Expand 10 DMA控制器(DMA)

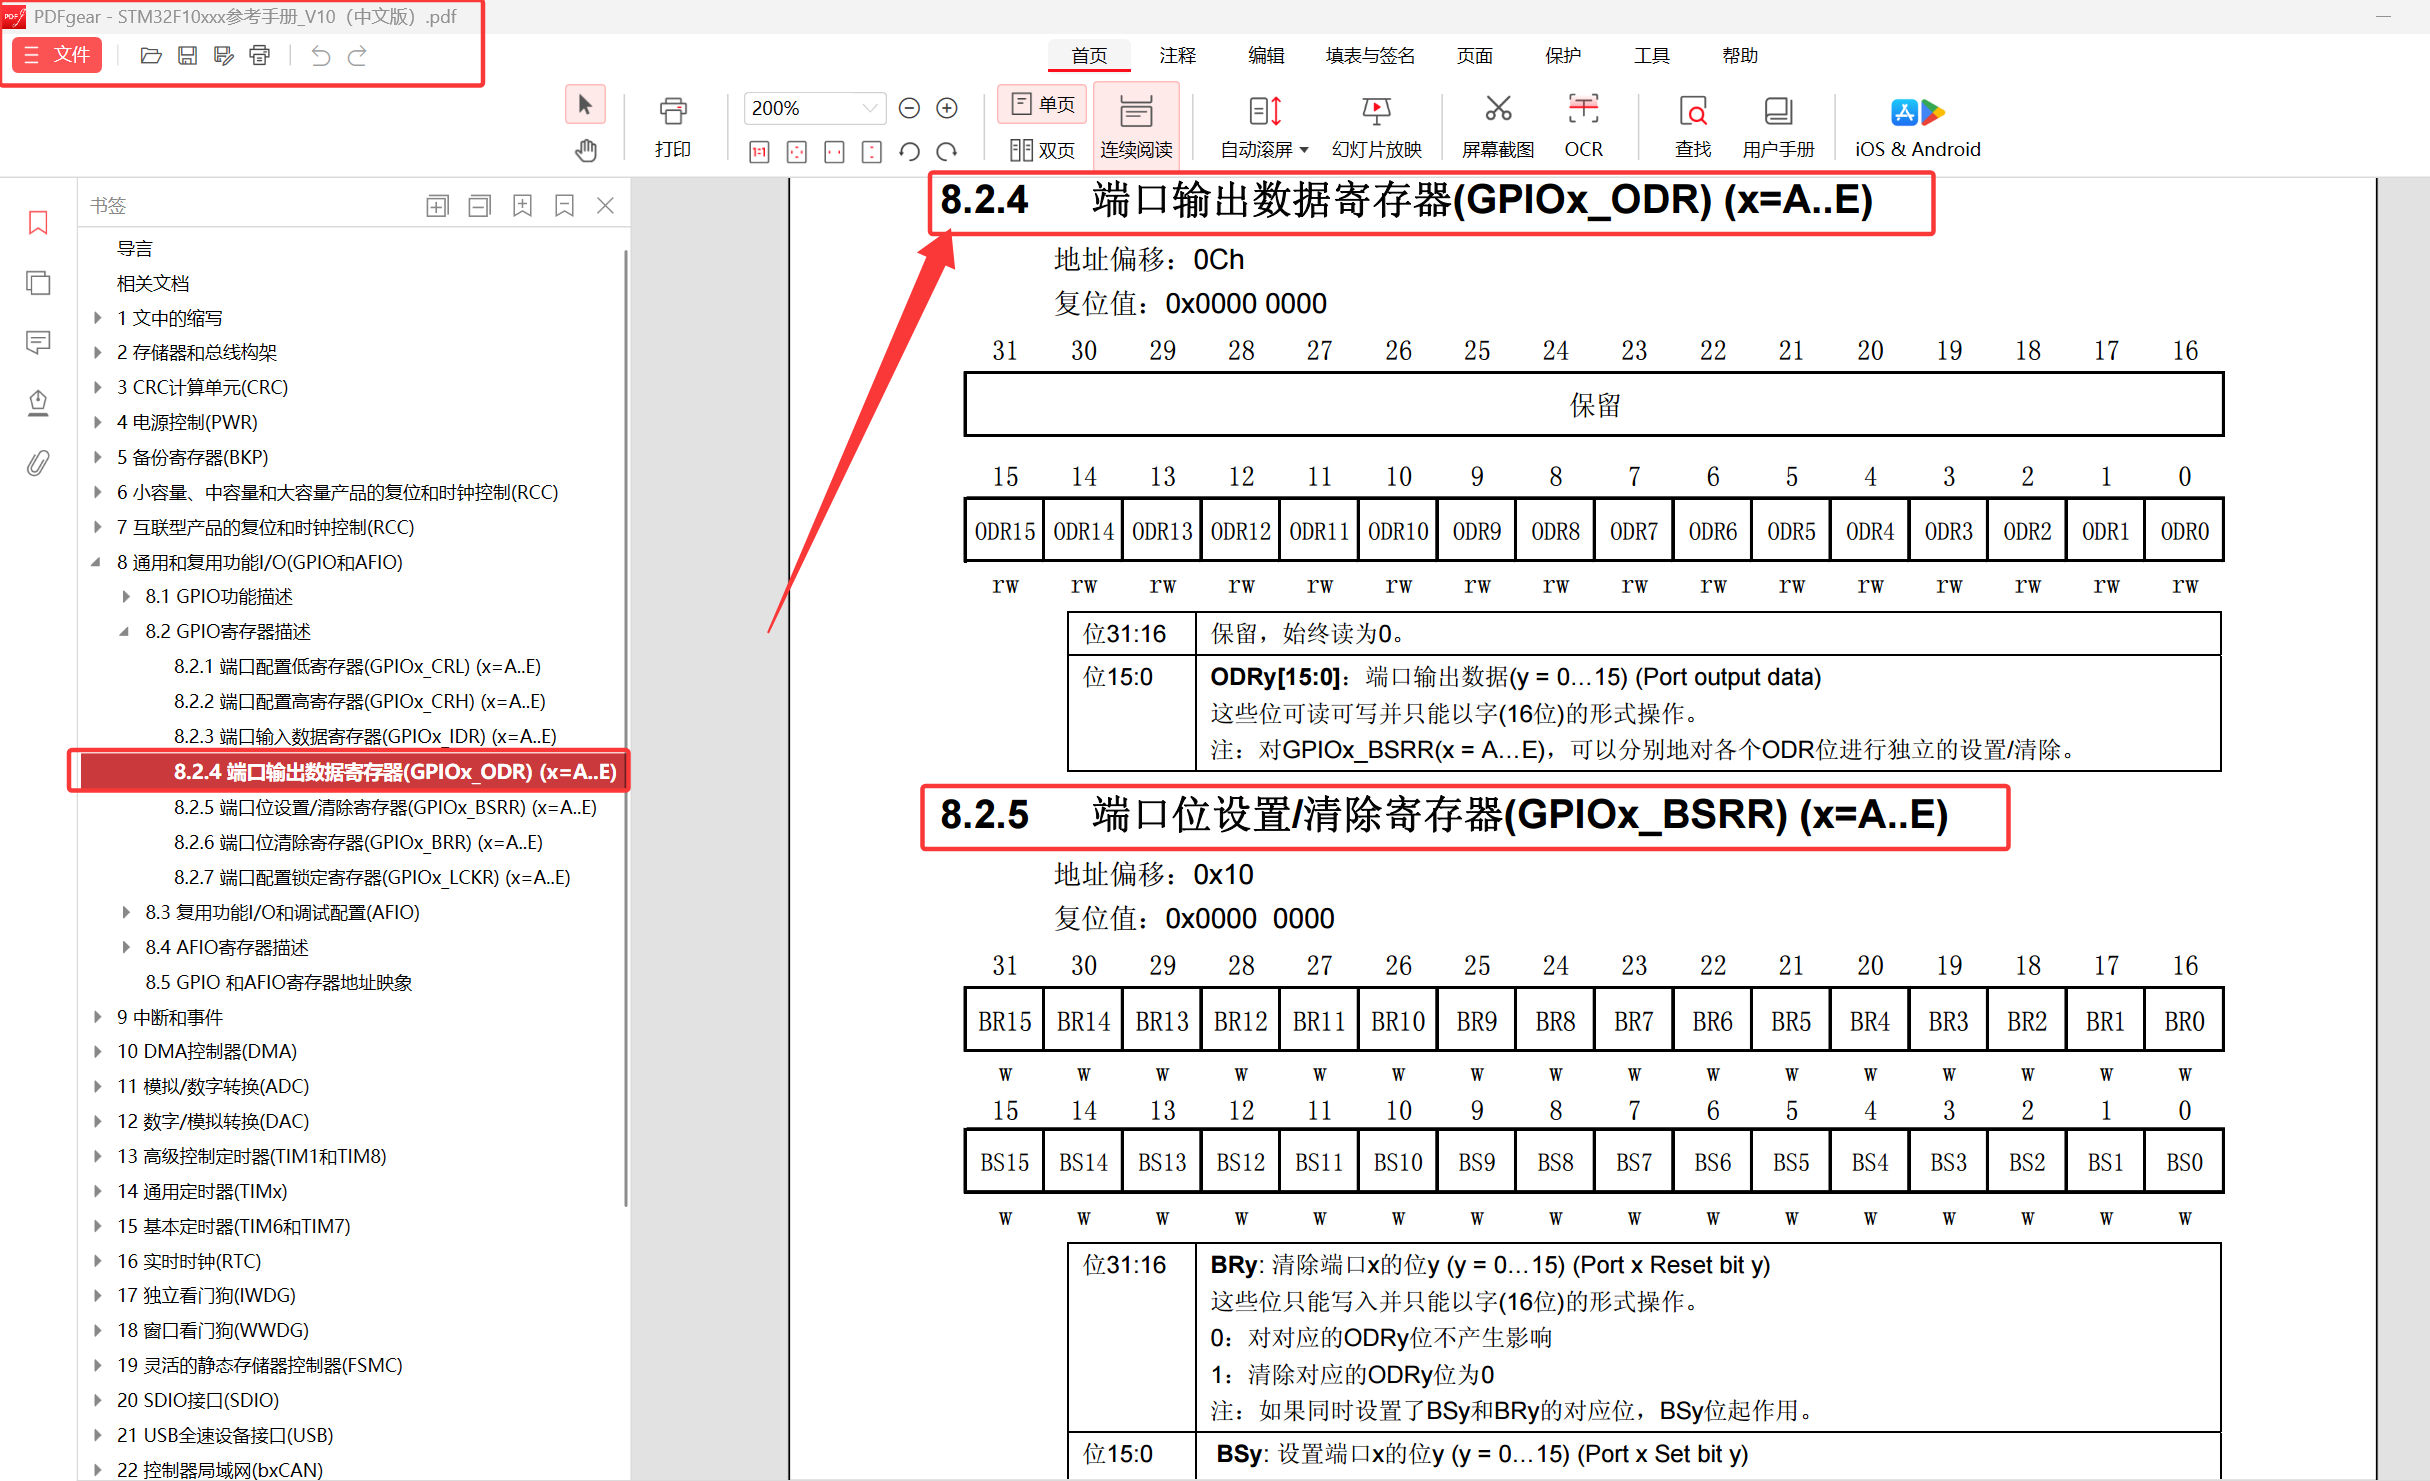click(98, 1052)
